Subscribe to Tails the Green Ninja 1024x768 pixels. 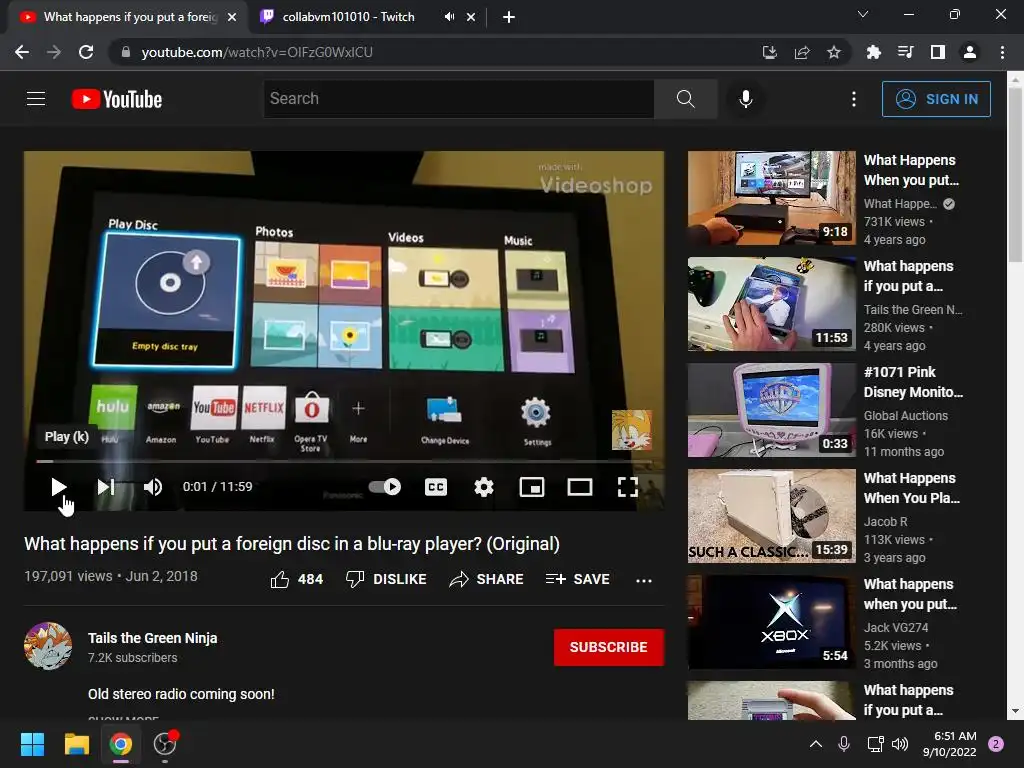(609, 647)
